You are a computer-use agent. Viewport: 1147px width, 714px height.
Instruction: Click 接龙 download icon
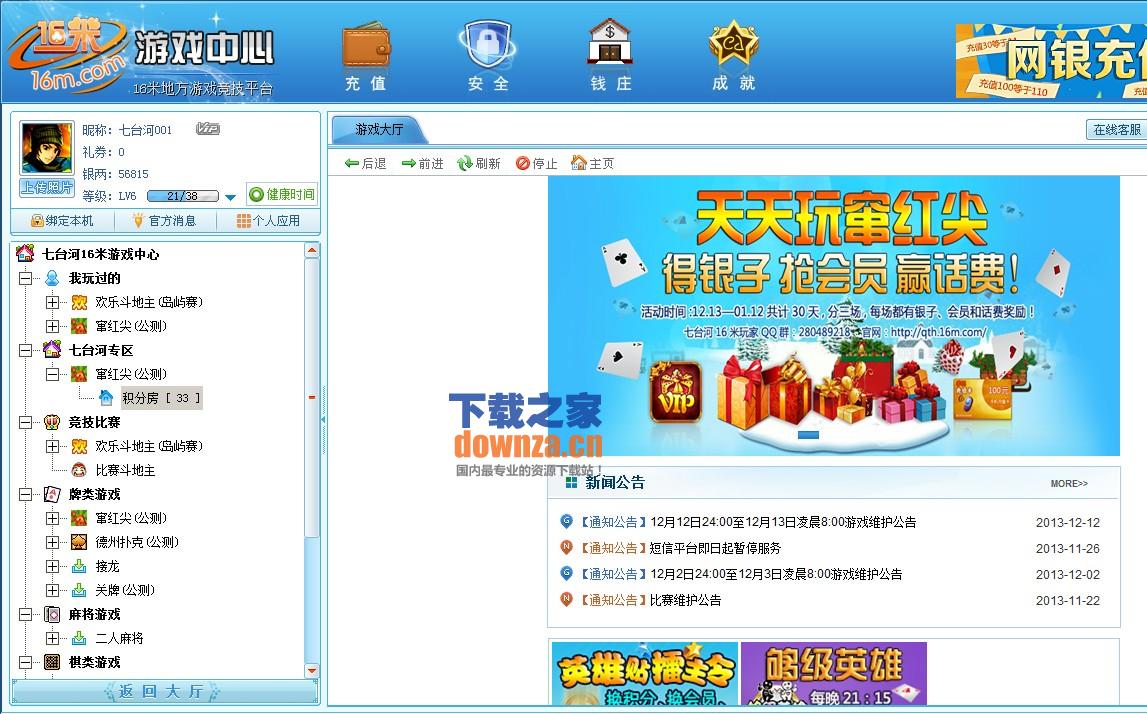click(79, 566)
